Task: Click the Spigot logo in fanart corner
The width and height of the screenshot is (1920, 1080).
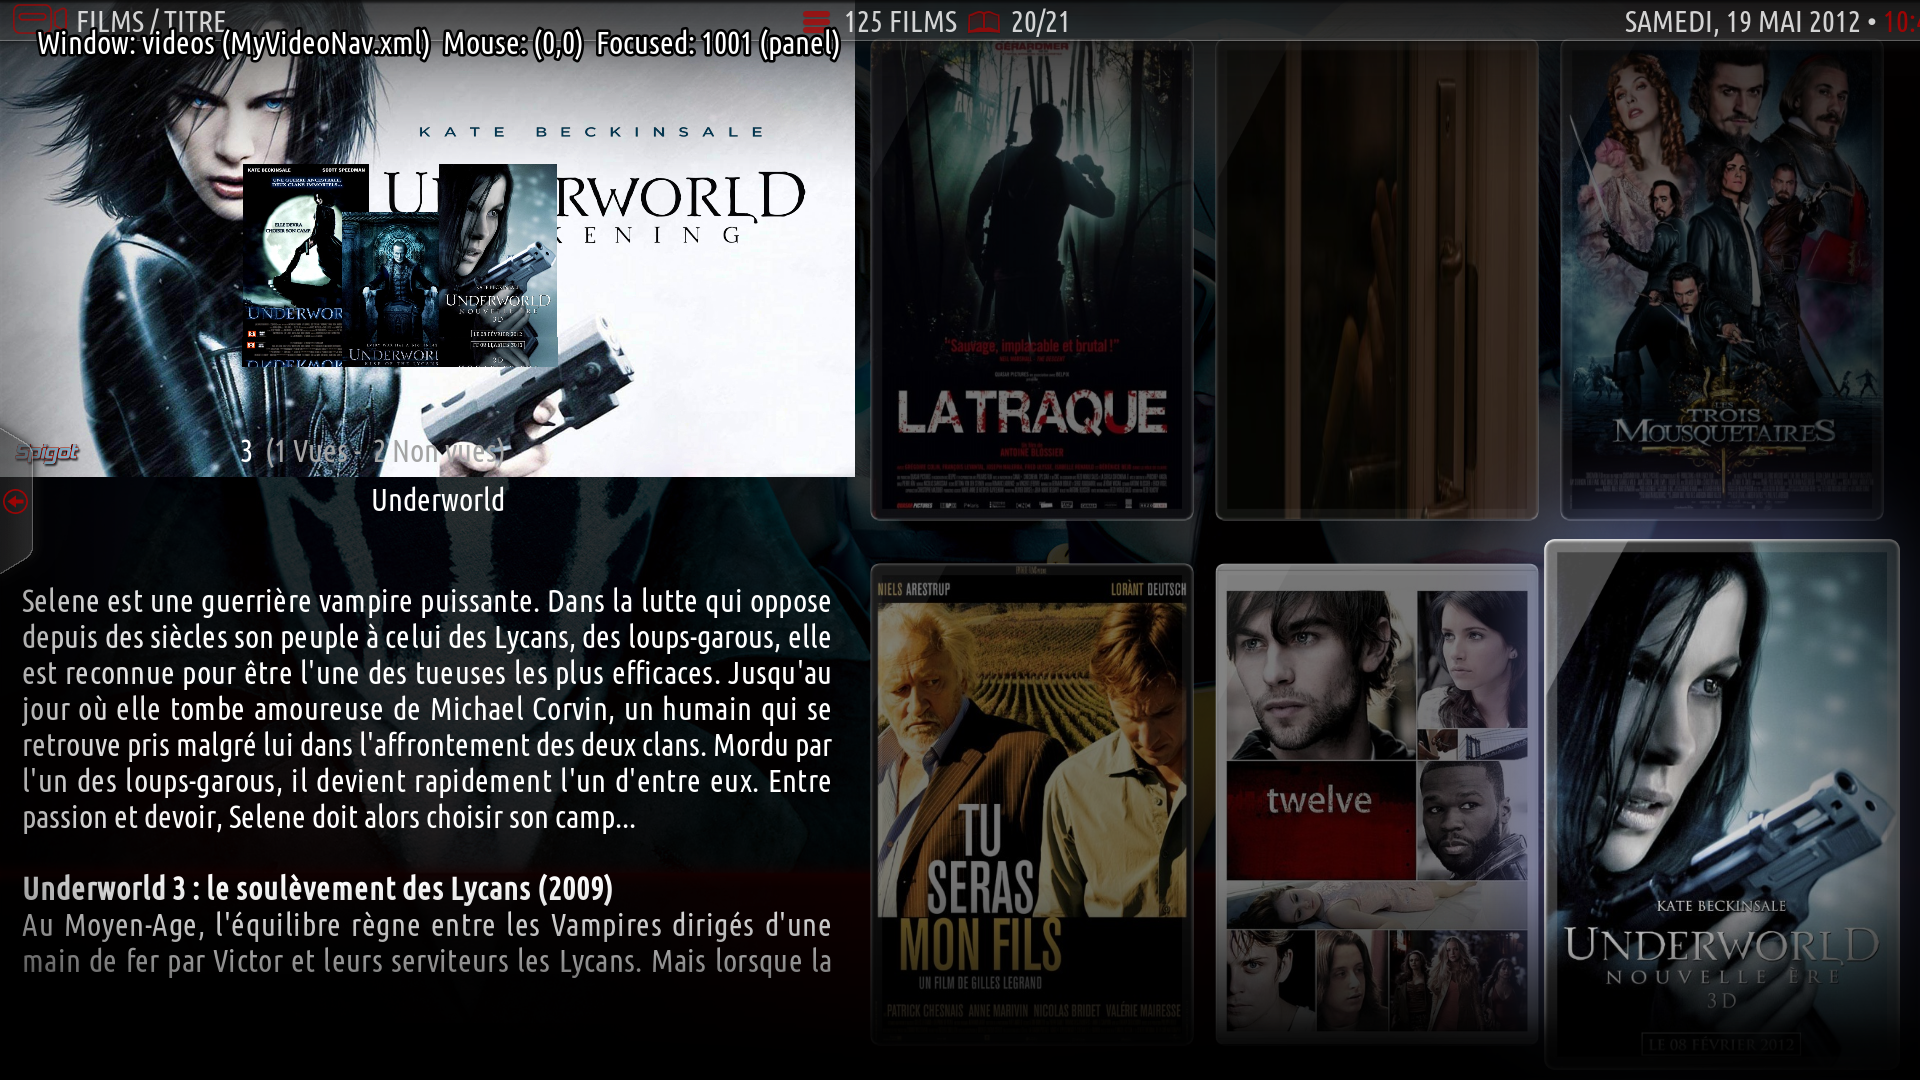Action: pyautogui.click(x=47, y=453)
